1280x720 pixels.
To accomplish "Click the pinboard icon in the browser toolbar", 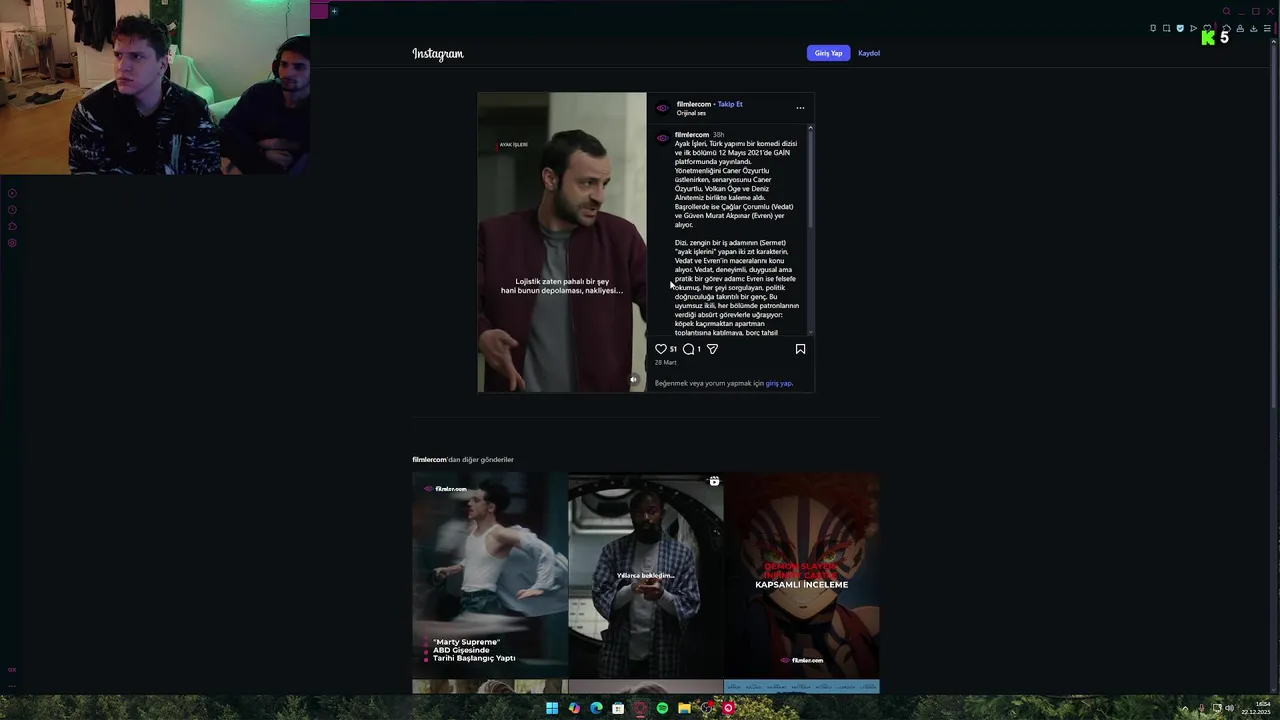I will (1153, 28).
